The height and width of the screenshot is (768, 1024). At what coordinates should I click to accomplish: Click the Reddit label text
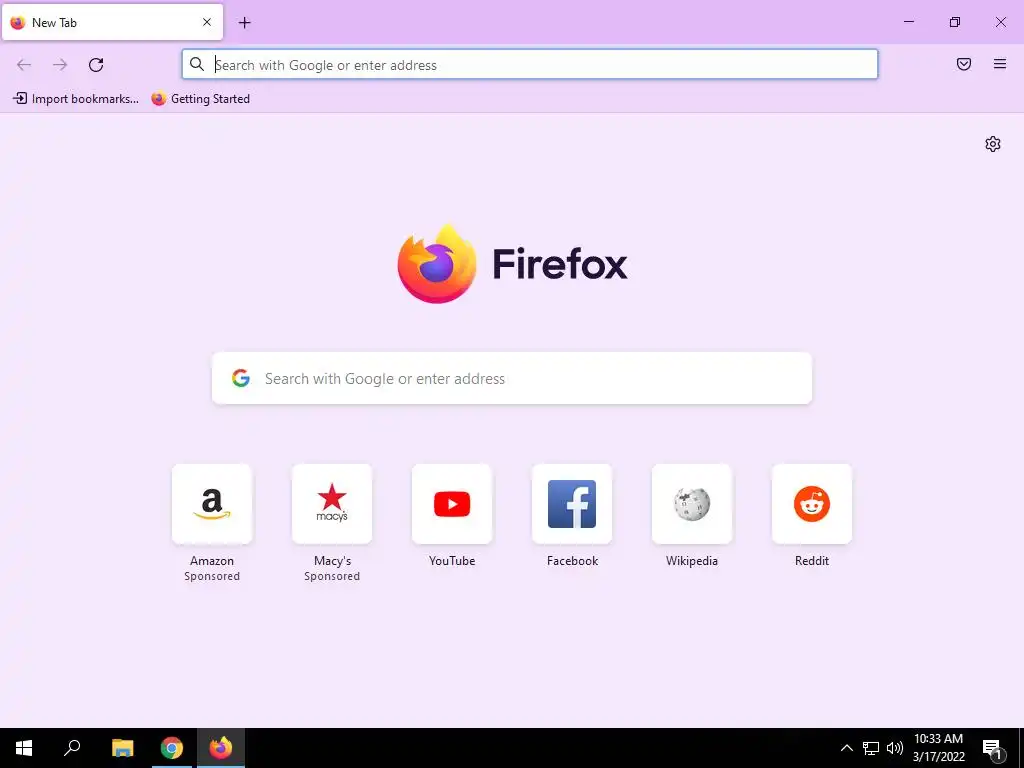(x=812, y=561)
